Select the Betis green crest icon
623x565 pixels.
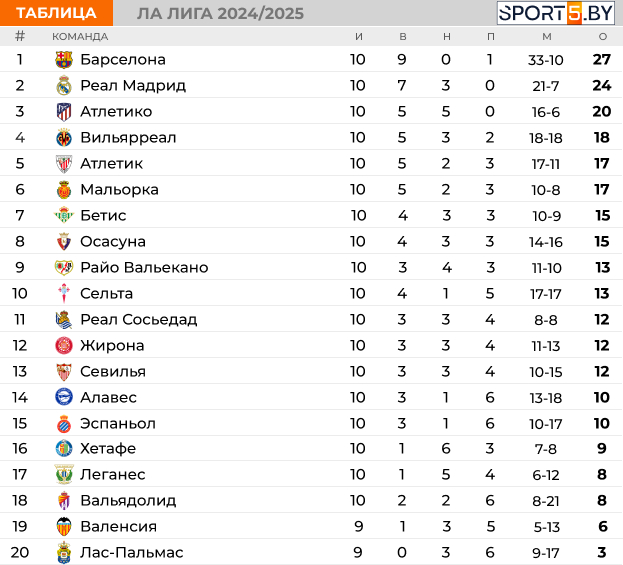[x=64, y=215]
